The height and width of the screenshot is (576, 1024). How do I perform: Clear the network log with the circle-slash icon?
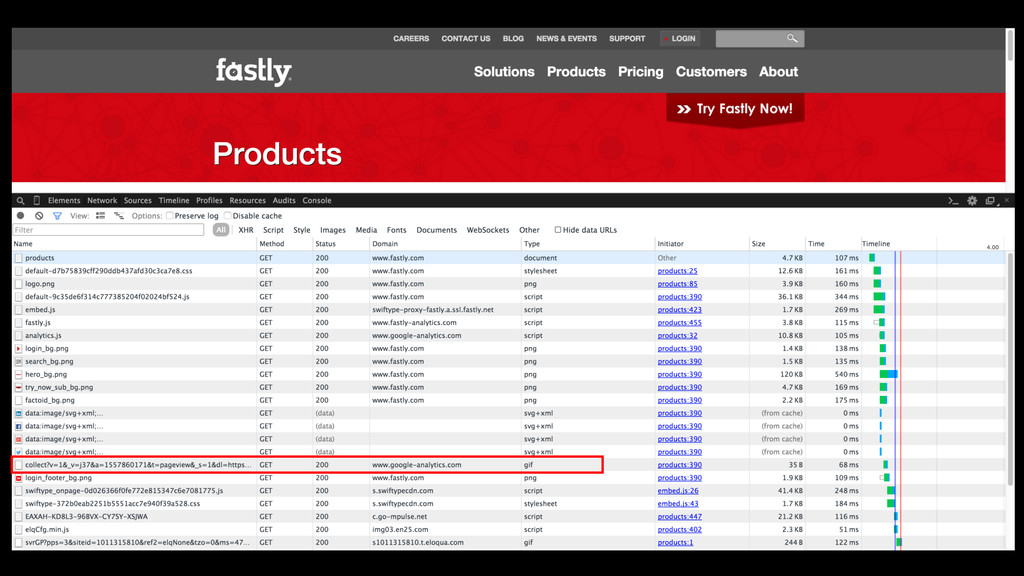(x=39, y=216)
